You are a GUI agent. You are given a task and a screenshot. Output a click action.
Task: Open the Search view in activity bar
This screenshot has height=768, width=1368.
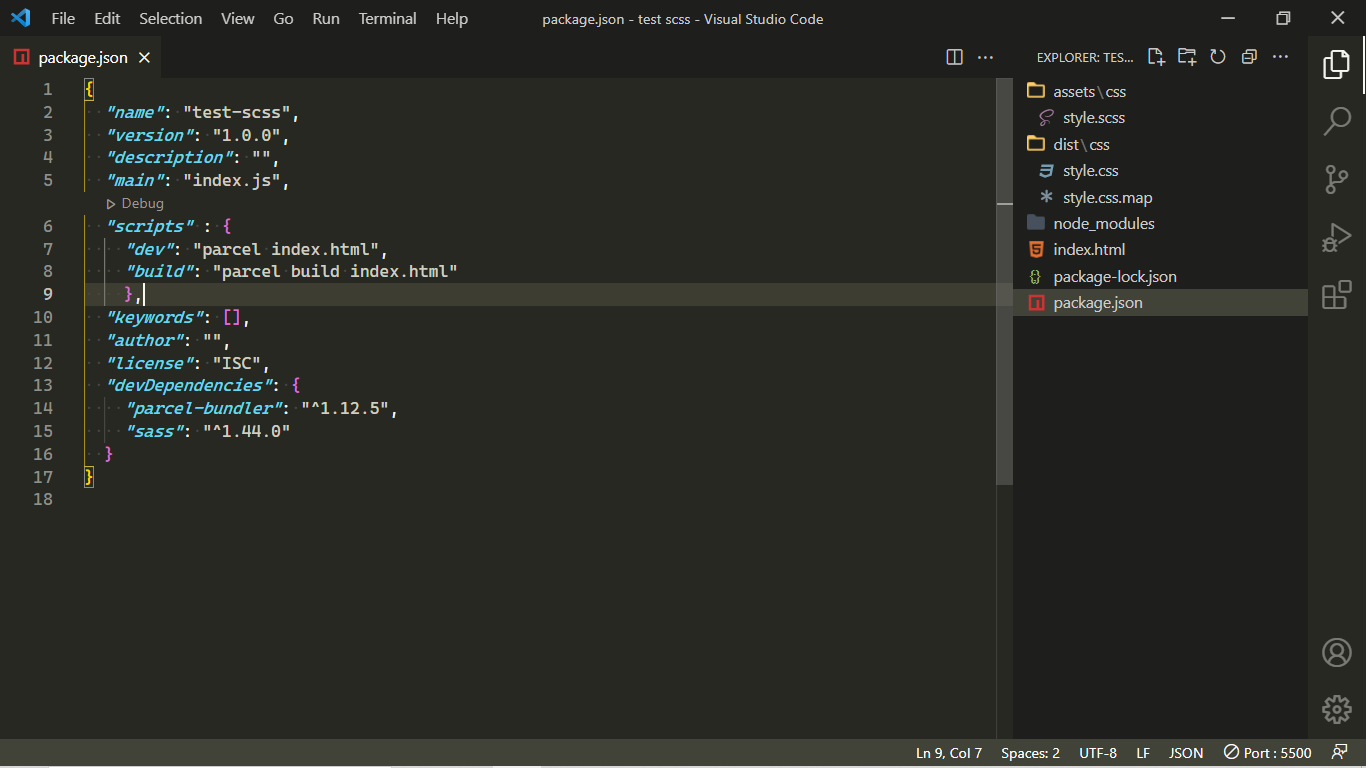tap(1337, 121)
